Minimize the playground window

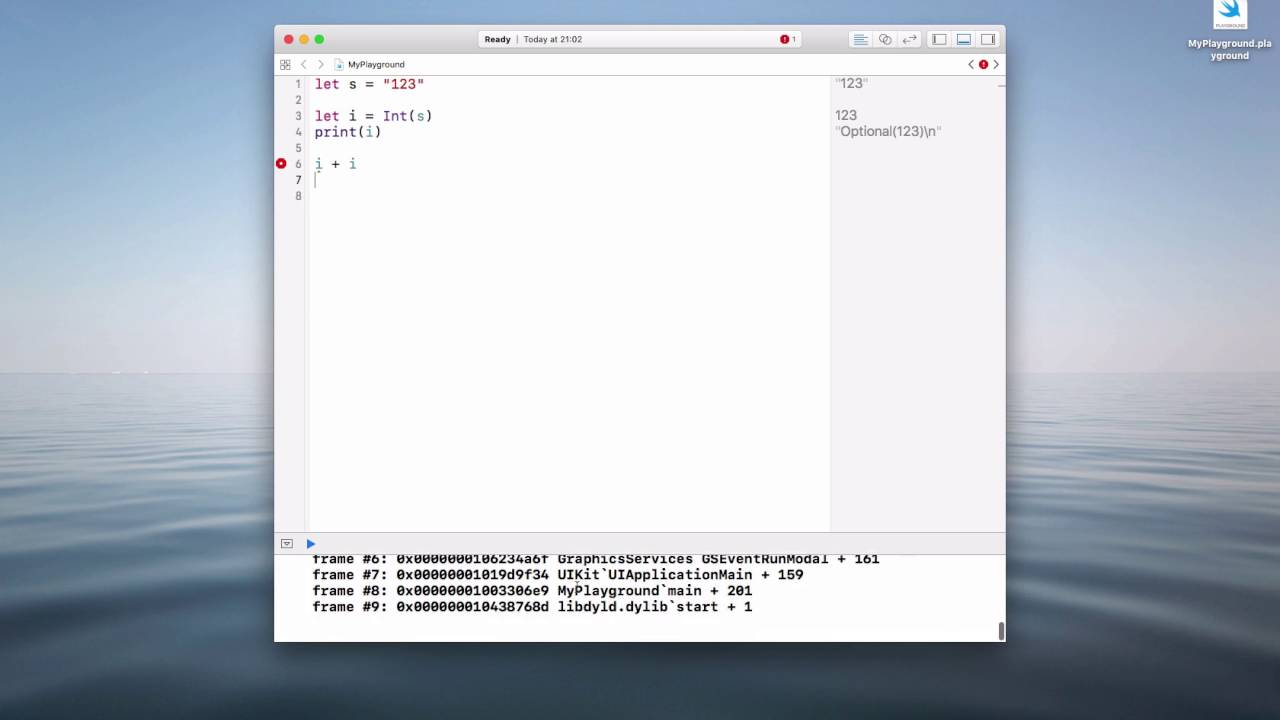[304, 39]
